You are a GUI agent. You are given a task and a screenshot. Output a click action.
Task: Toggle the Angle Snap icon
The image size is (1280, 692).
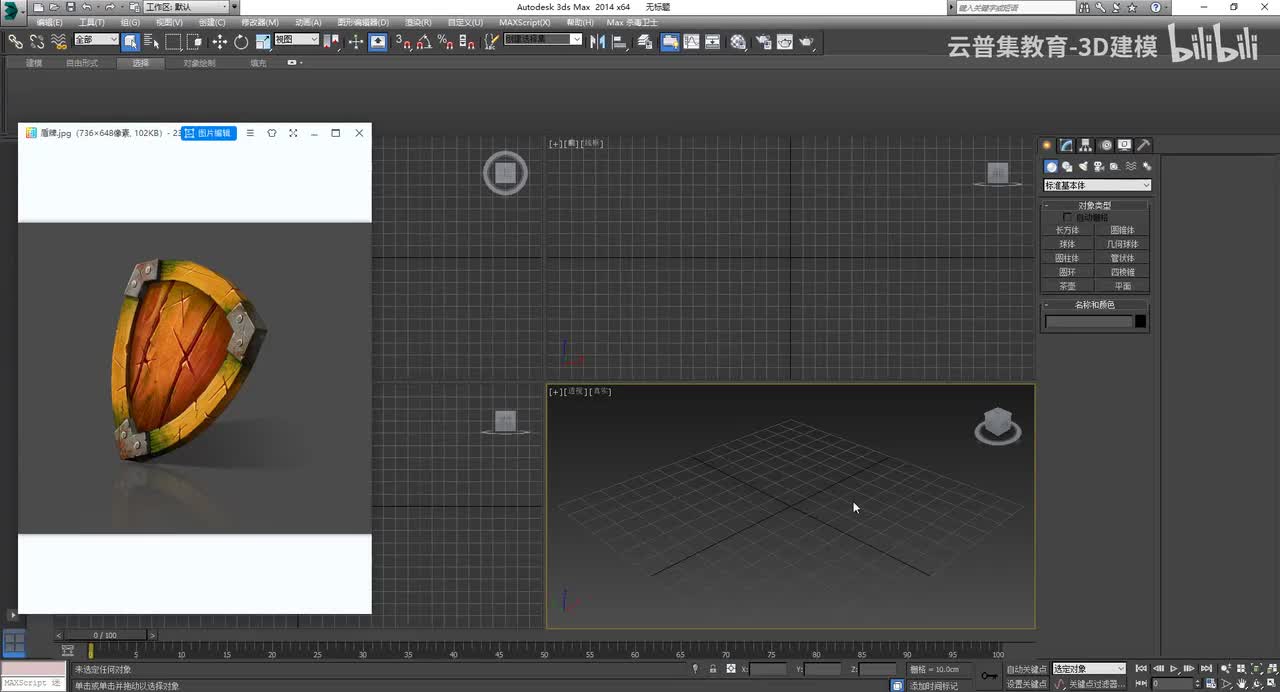(x=423, y=42)
